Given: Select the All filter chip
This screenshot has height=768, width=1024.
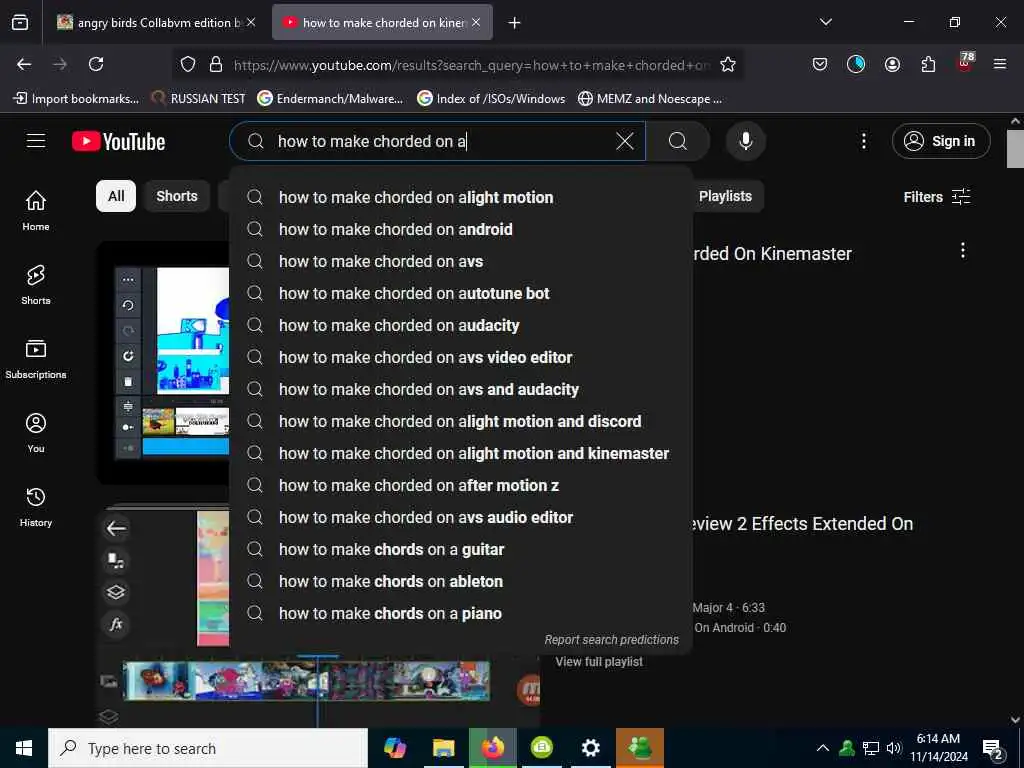Looking at the screenshot, I should (116, 196).
